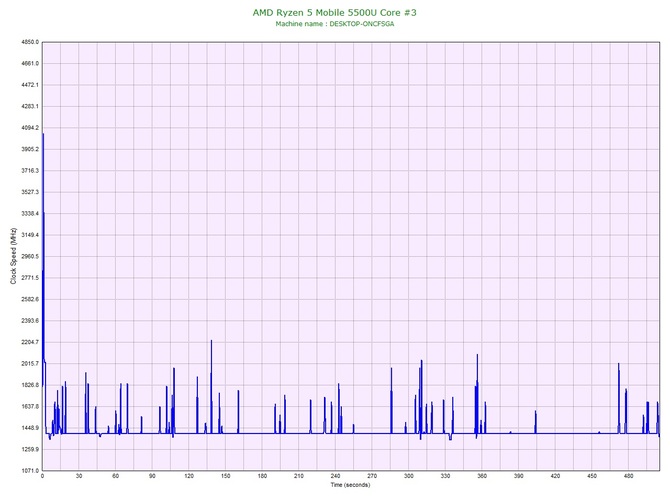
Task: Click the 300 seconds tick label
Action: click(x=408, y=476)
